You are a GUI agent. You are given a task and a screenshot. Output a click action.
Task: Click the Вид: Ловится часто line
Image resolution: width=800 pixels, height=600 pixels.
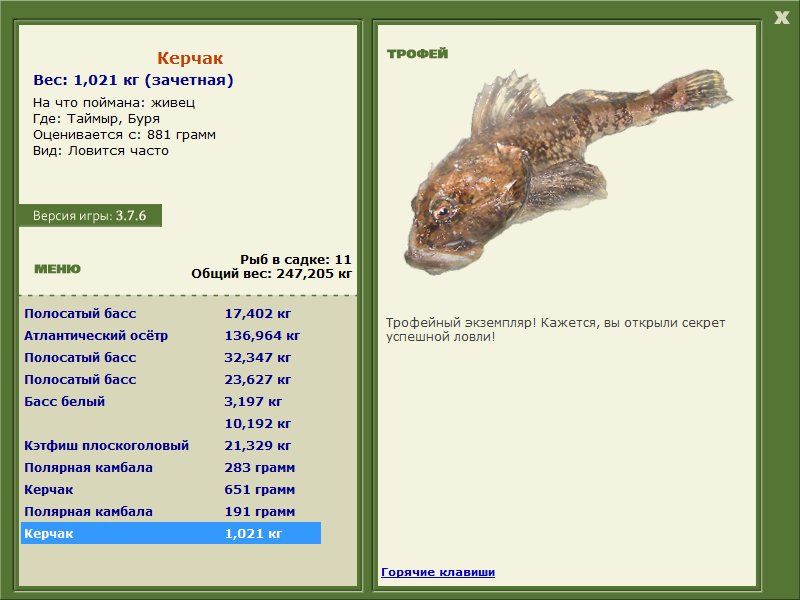(x=101, y=151)
